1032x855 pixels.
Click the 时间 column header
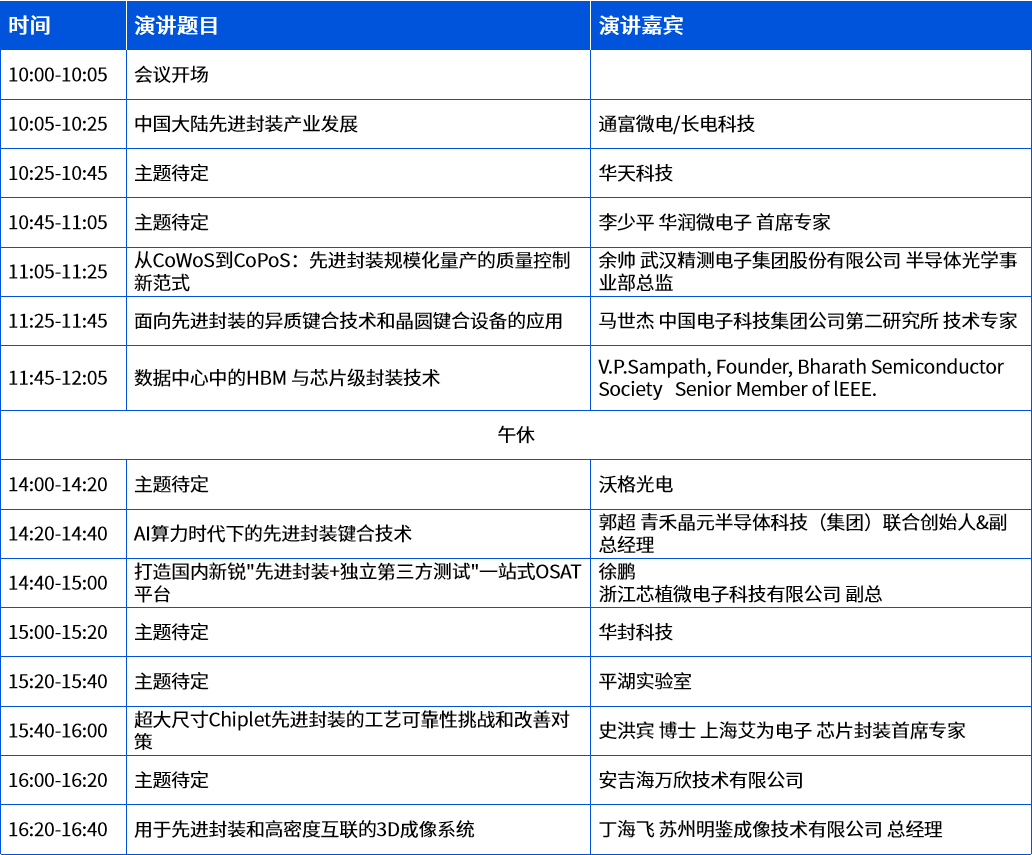click(x=63, y=25)
